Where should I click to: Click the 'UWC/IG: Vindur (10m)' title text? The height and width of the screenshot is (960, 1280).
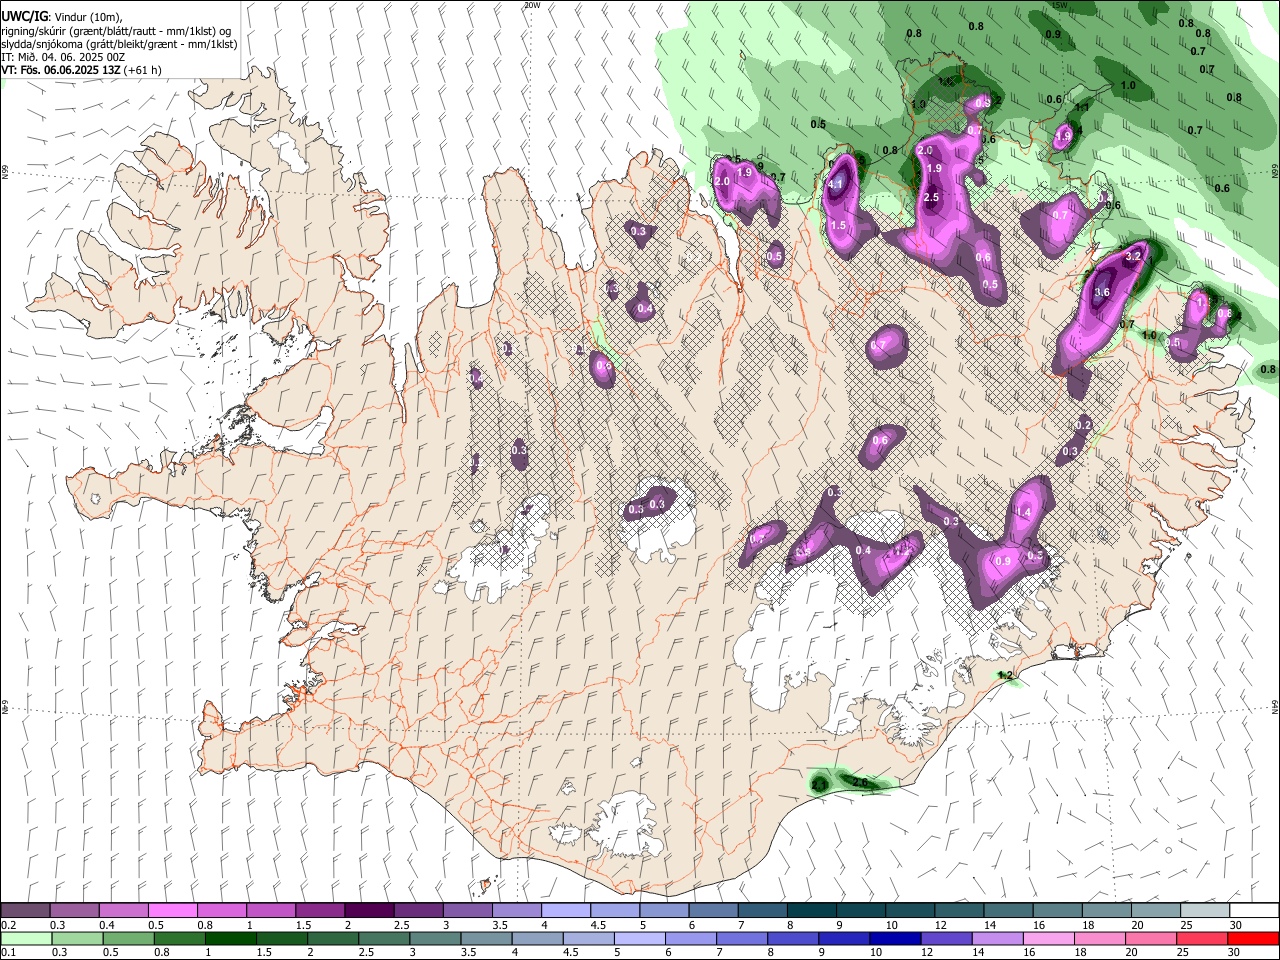pos(61,17)
